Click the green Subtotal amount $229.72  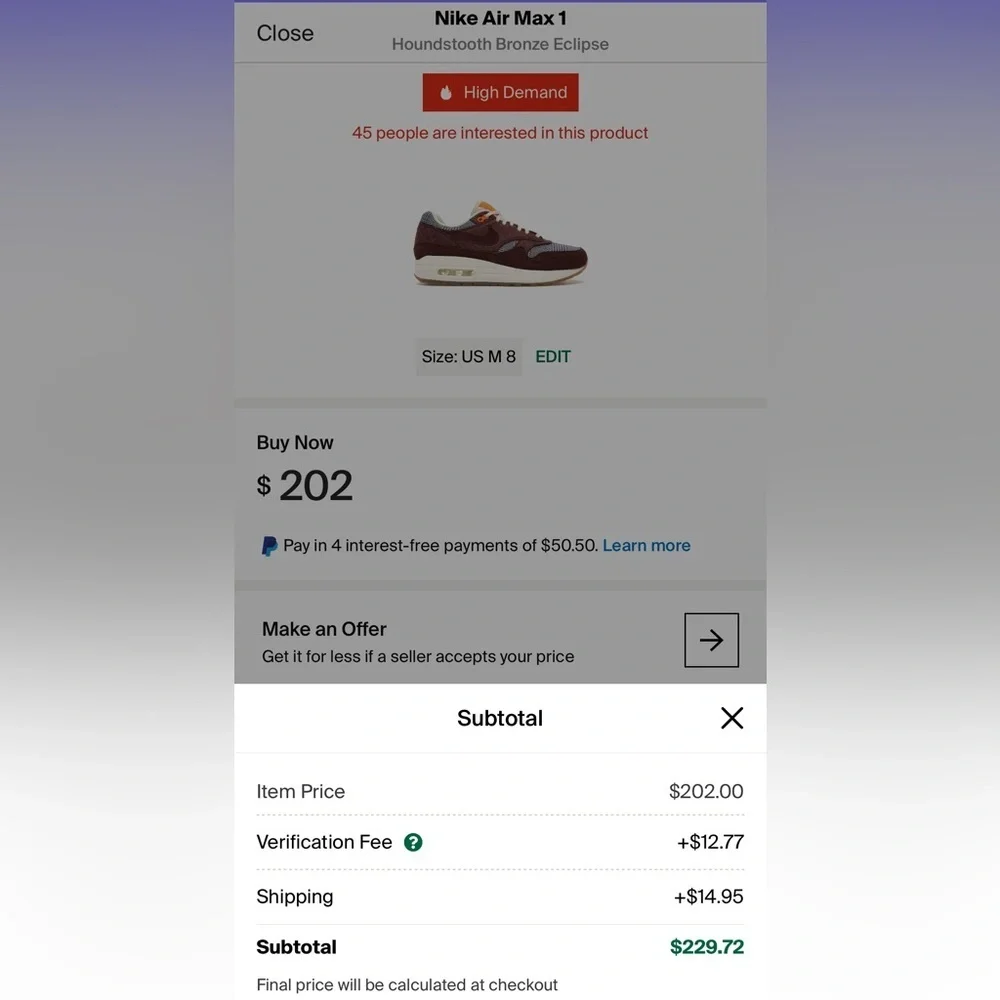pyautogui.click(x=707, y=946)
